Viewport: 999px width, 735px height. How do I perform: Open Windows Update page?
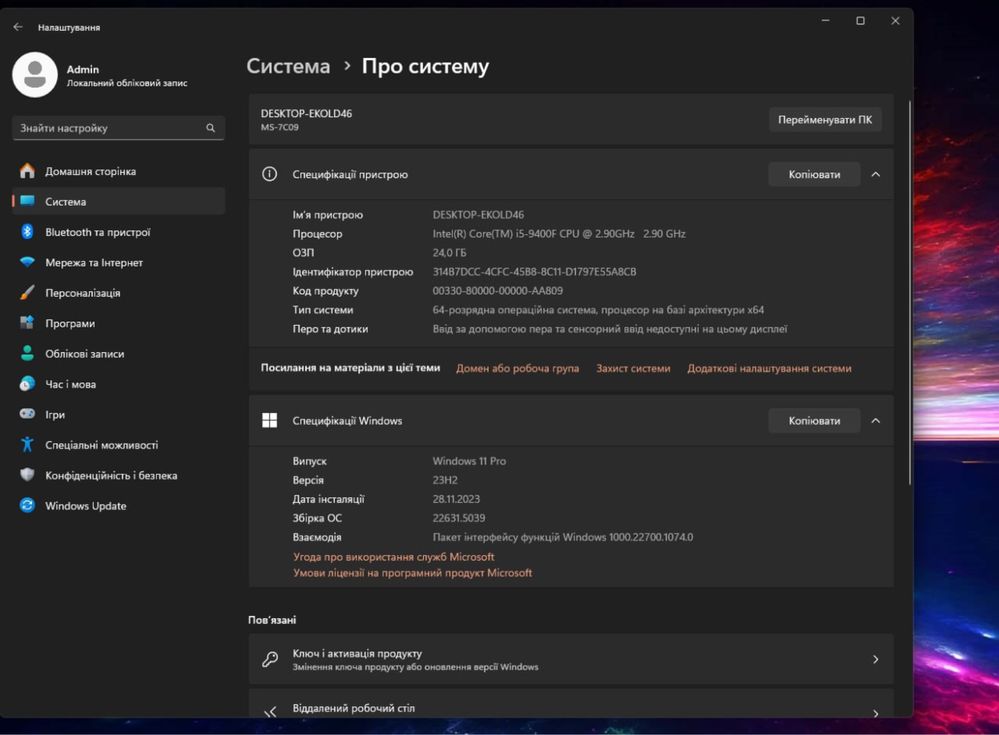[x=119, y=505]
